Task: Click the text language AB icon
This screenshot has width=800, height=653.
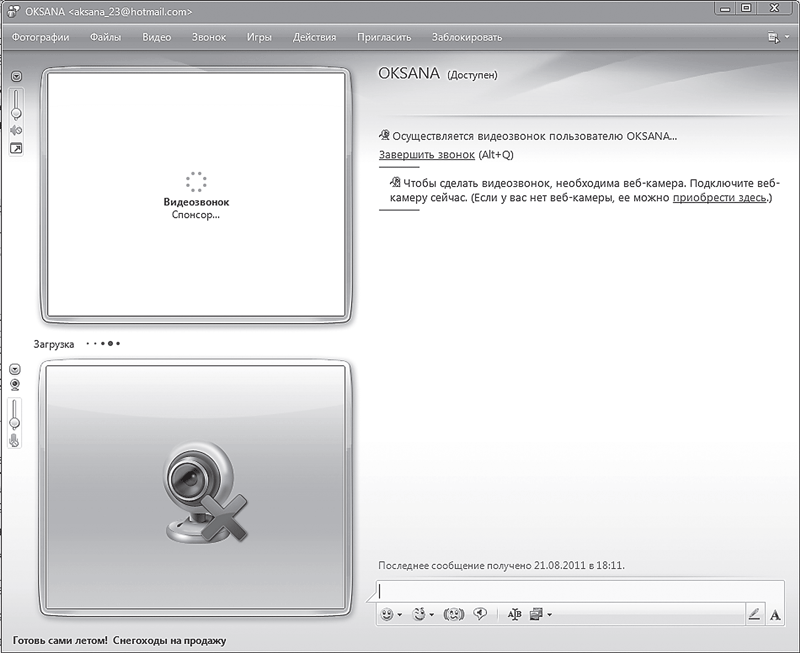Action: pos(515,614)
